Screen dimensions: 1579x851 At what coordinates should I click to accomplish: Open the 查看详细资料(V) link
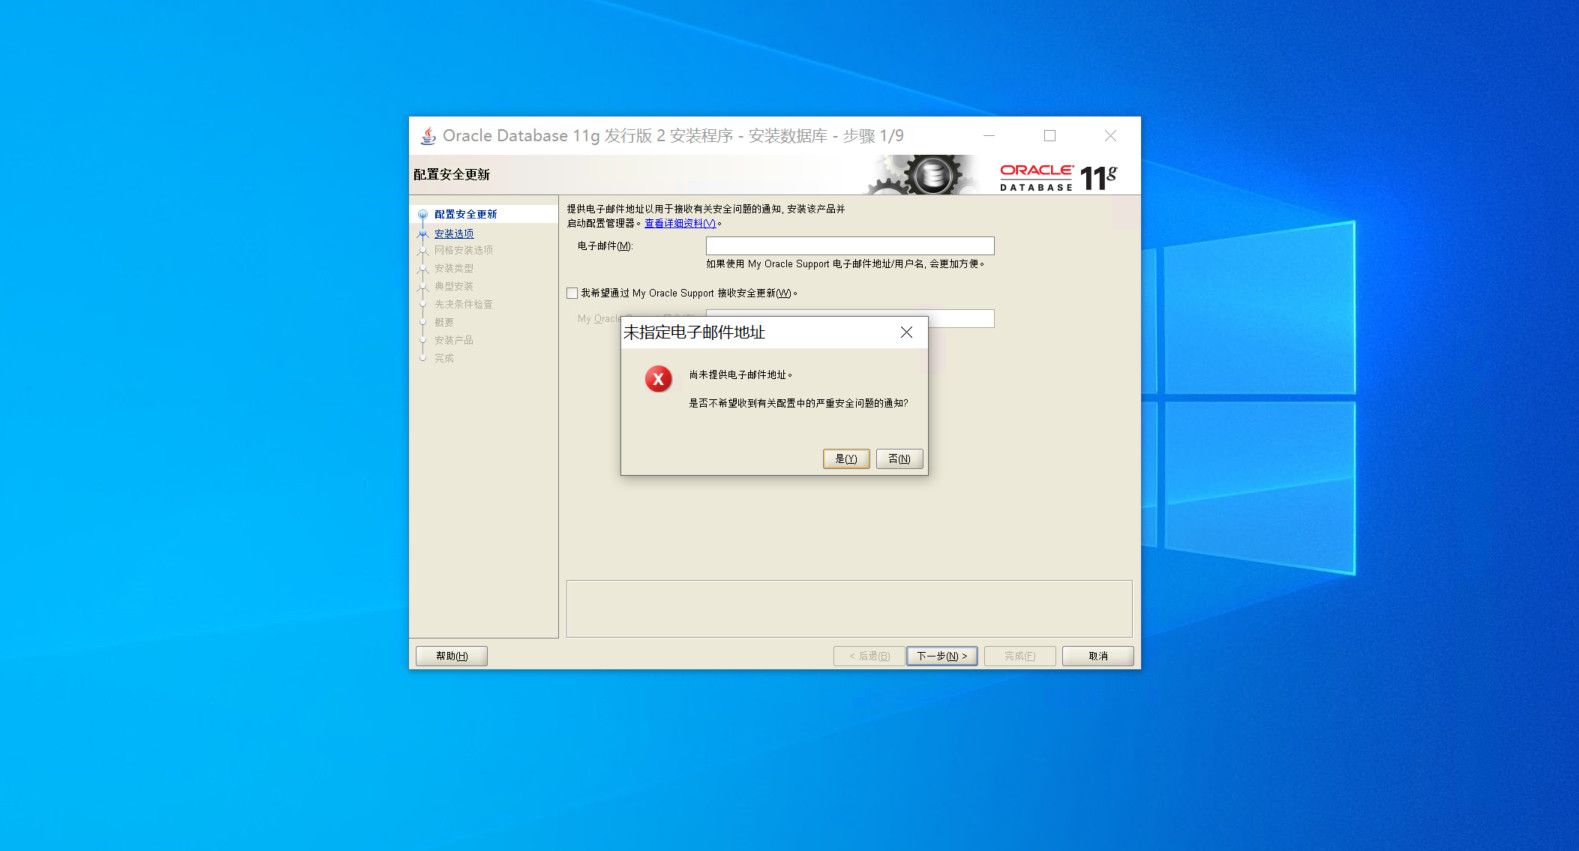(x=680, y=224)
